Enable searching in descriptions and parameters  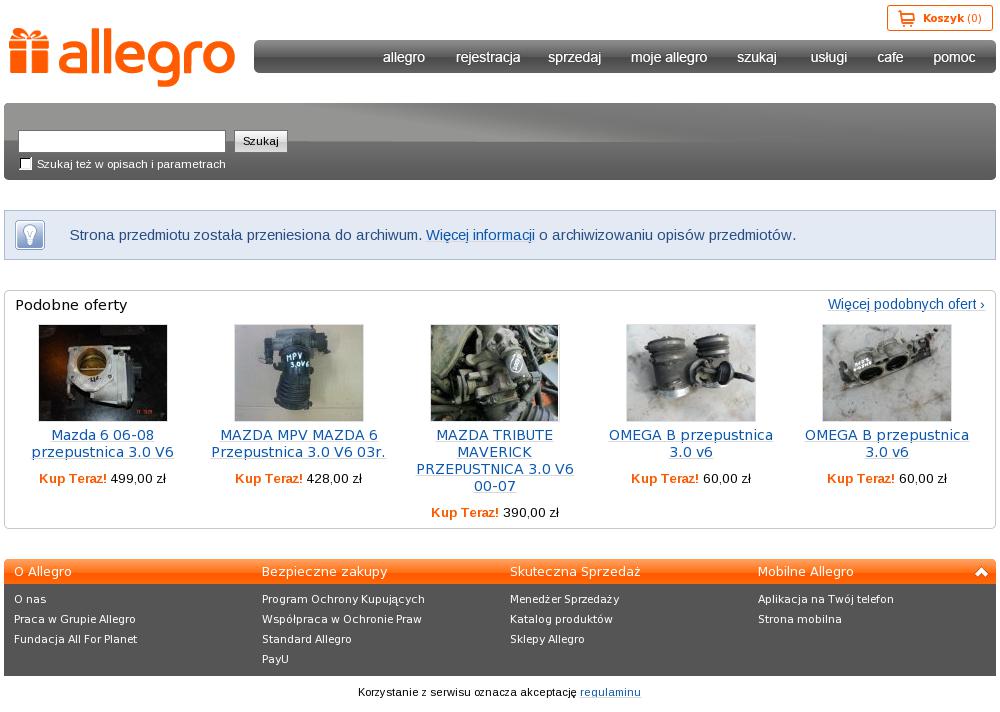point(26,164)
